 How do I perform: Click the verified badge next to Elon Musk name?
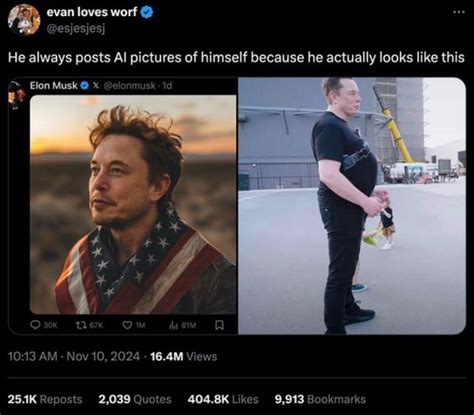click(x=85, y=86)
